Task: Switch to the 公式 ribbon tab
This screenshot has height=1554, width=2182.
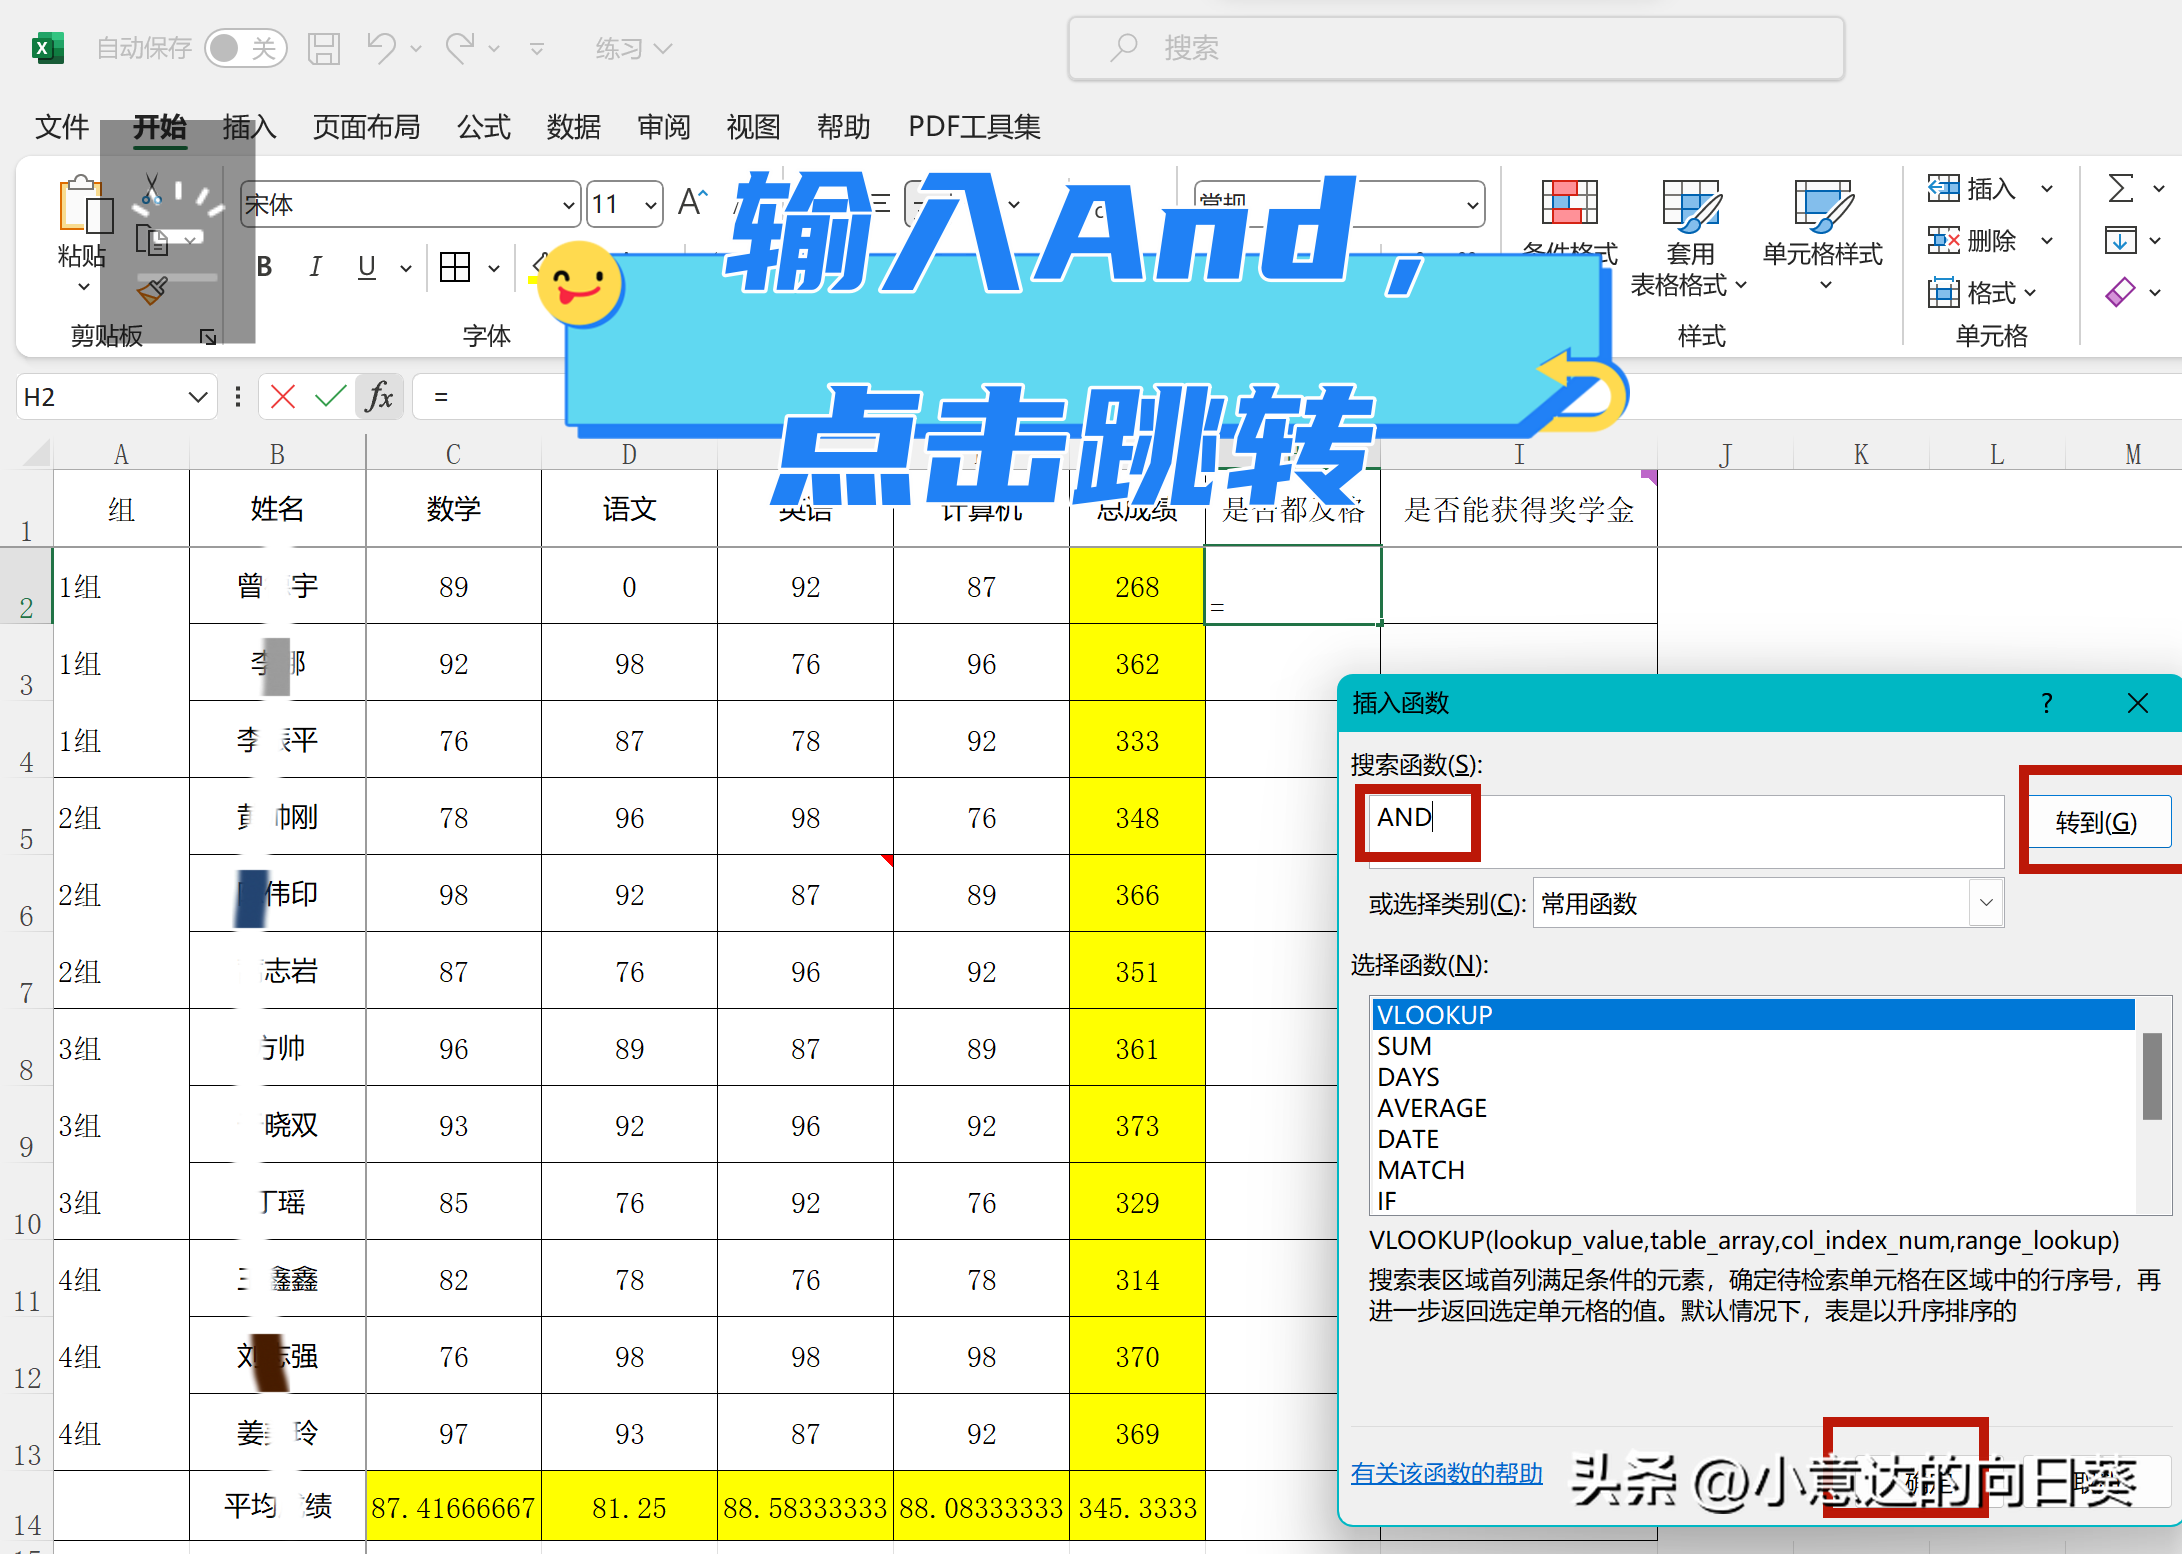Action: click(484, 127)
